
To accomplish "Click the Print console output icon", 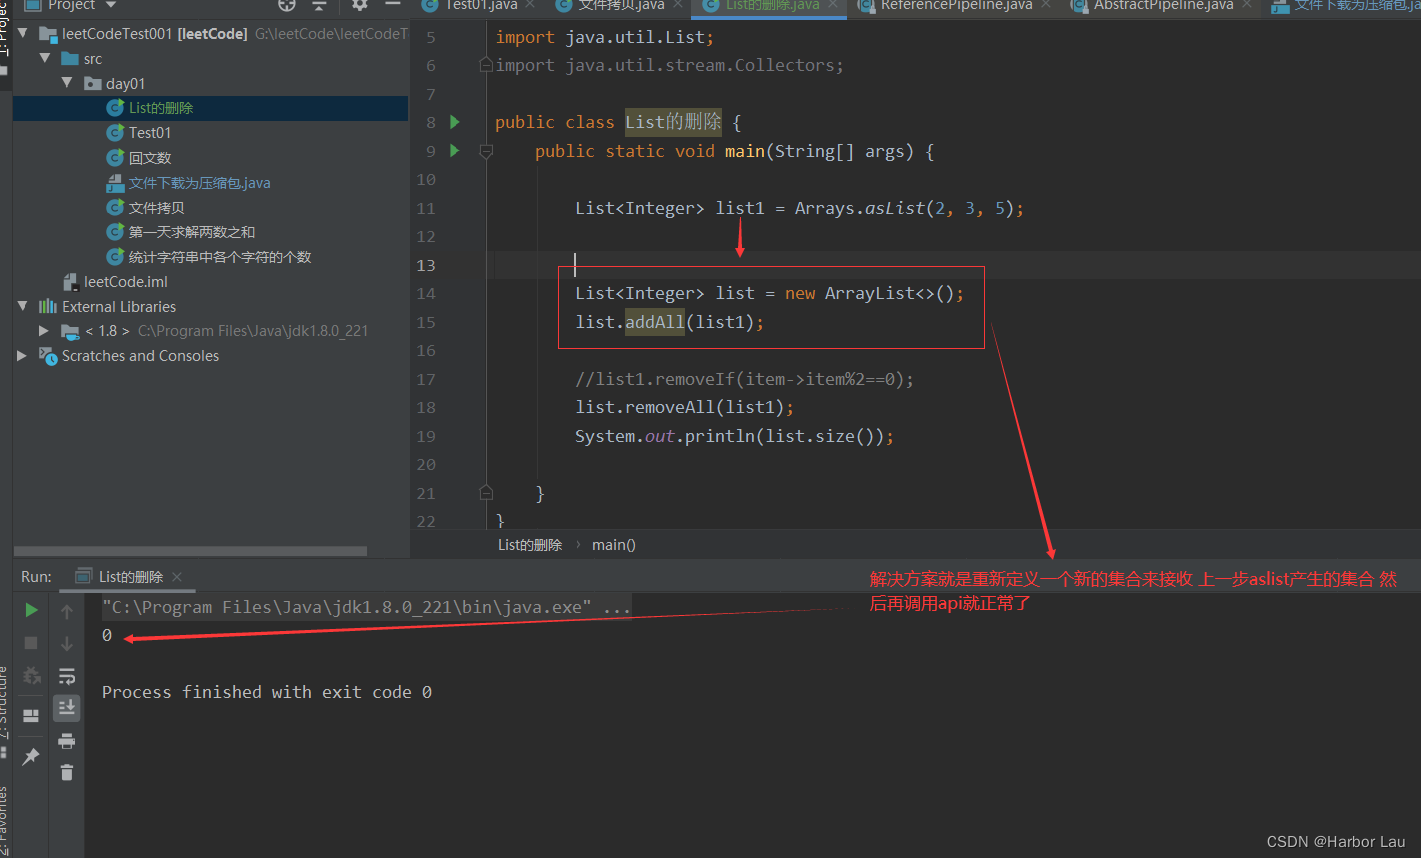I will (67, 741).
